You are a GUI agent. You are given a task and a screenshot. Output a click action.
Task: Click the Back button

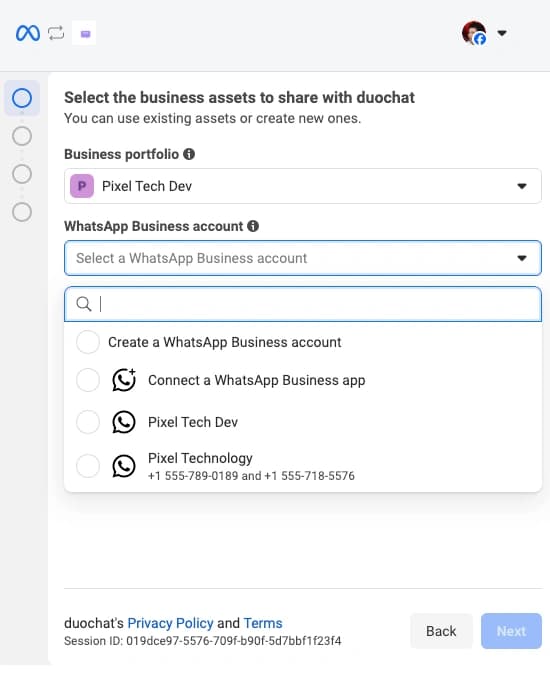point(441,631)
